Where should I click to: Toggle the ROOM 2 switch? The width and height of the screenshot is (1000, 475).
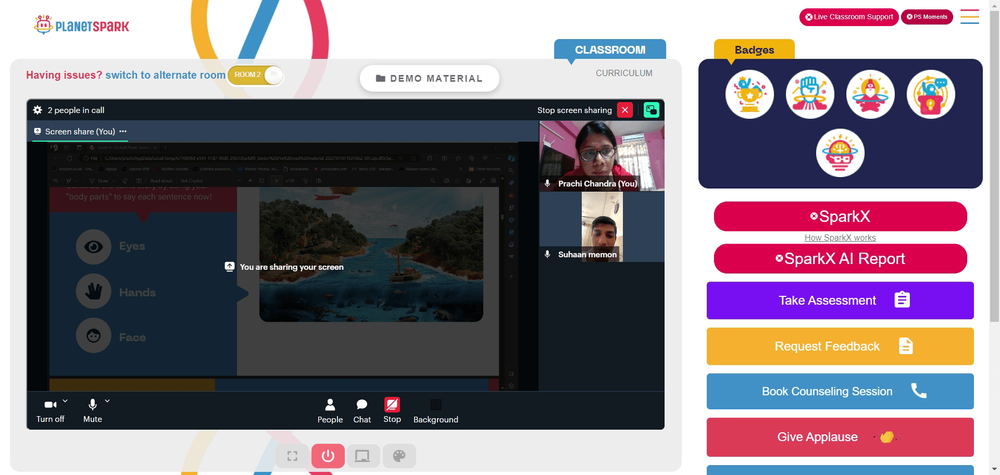(x=256, y=75)
